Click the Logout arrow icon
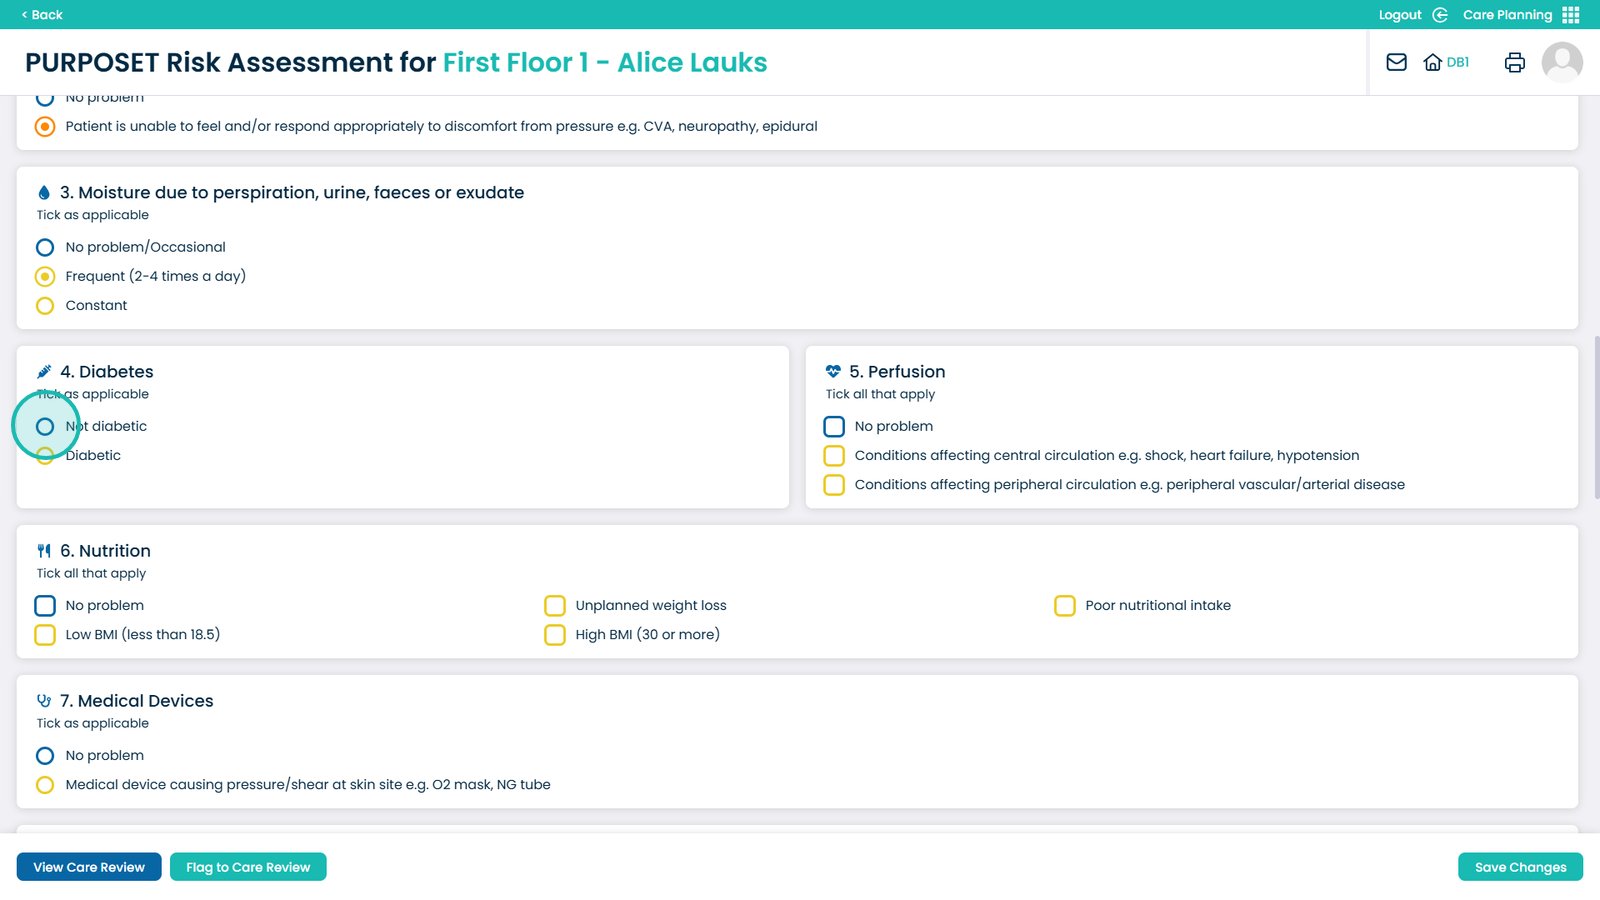The height and width of the screenshot is (900, 1600). 1440,15
